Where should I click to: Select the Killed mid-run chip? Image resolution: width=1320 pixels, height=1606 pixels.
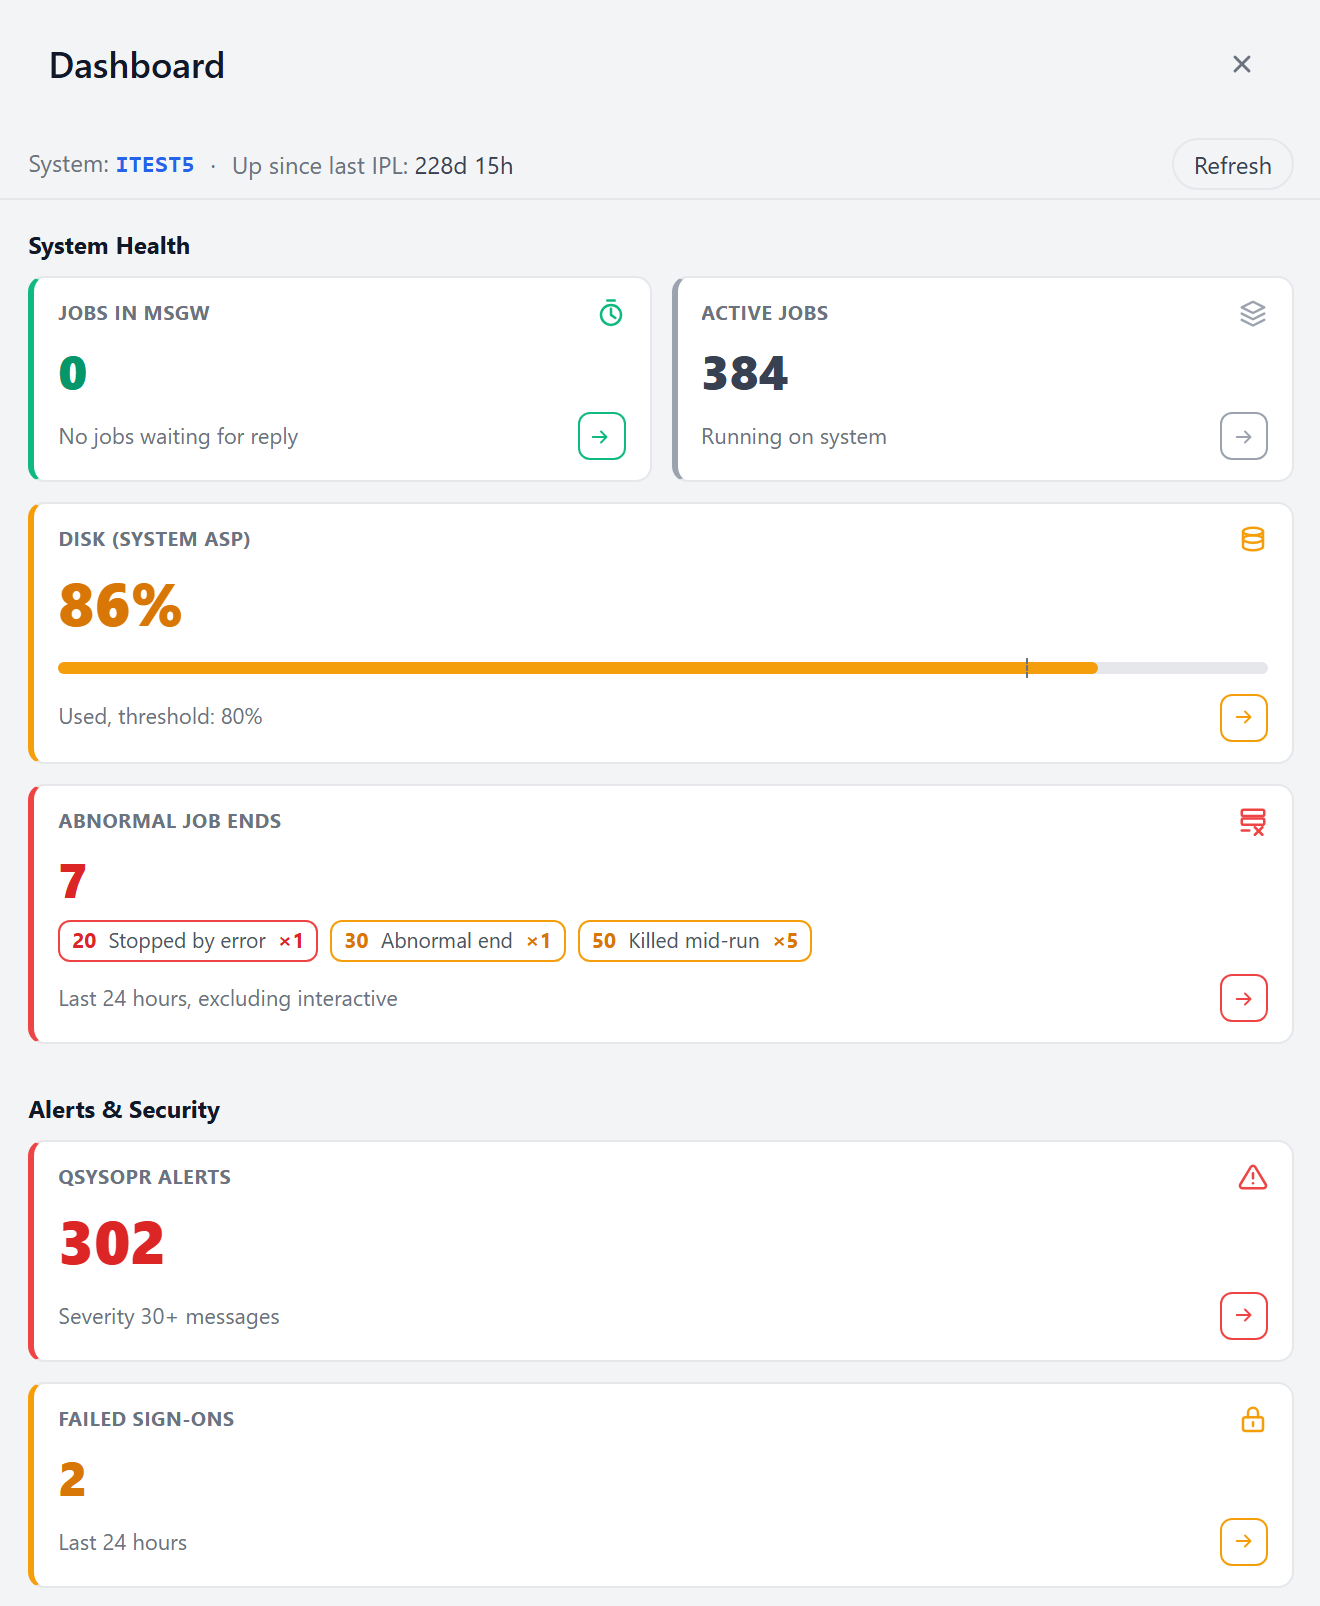coord(695,941)
